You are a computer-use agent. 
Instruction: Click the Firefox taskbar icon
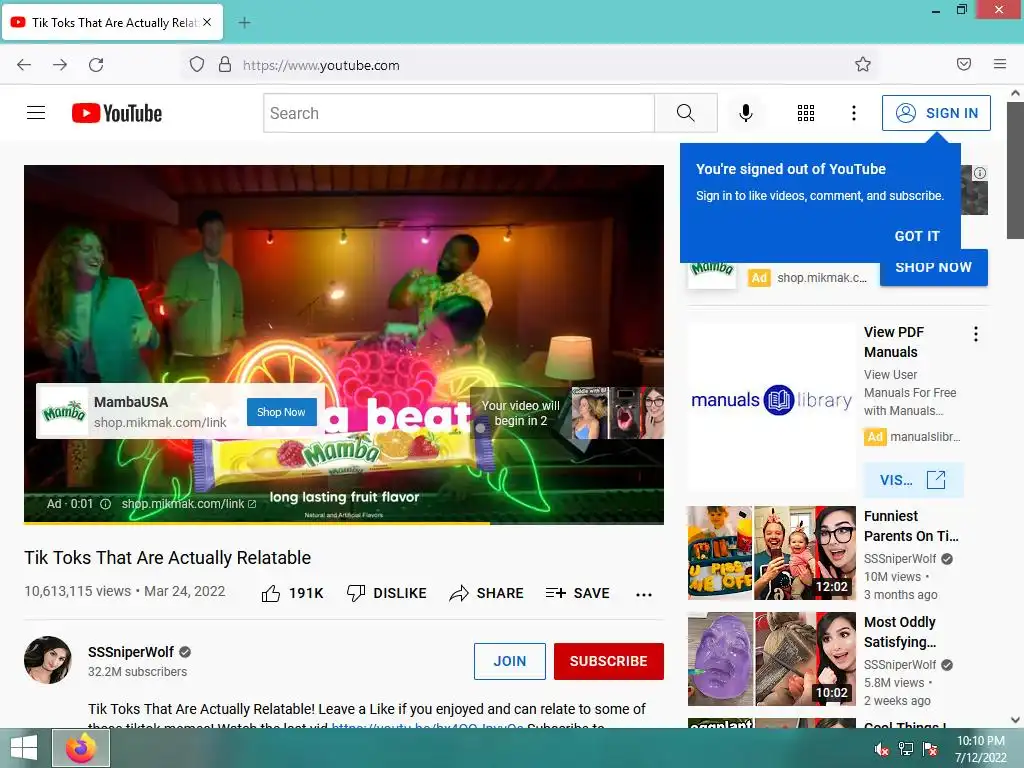[x=81, y=748]
